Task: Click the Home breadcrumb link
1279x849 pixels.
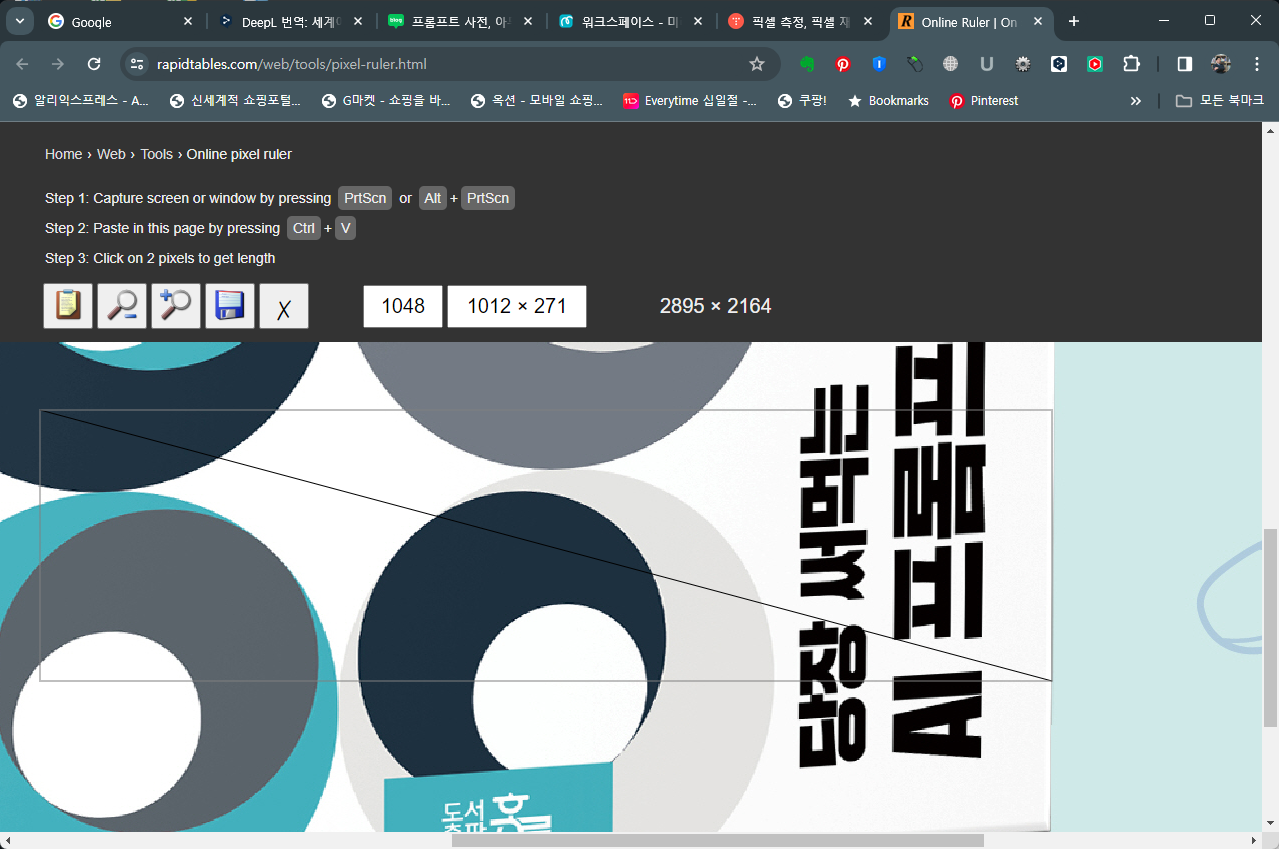Action: click(x=64, y=154)
